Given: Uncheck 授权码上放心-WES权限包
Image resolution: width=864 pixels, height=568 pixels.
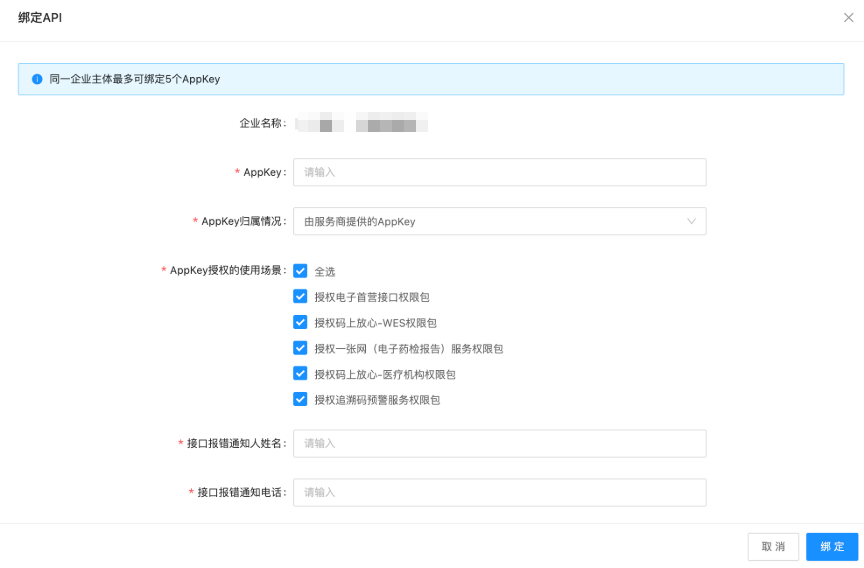Looking at the screenshot, I should pos(300,323).
